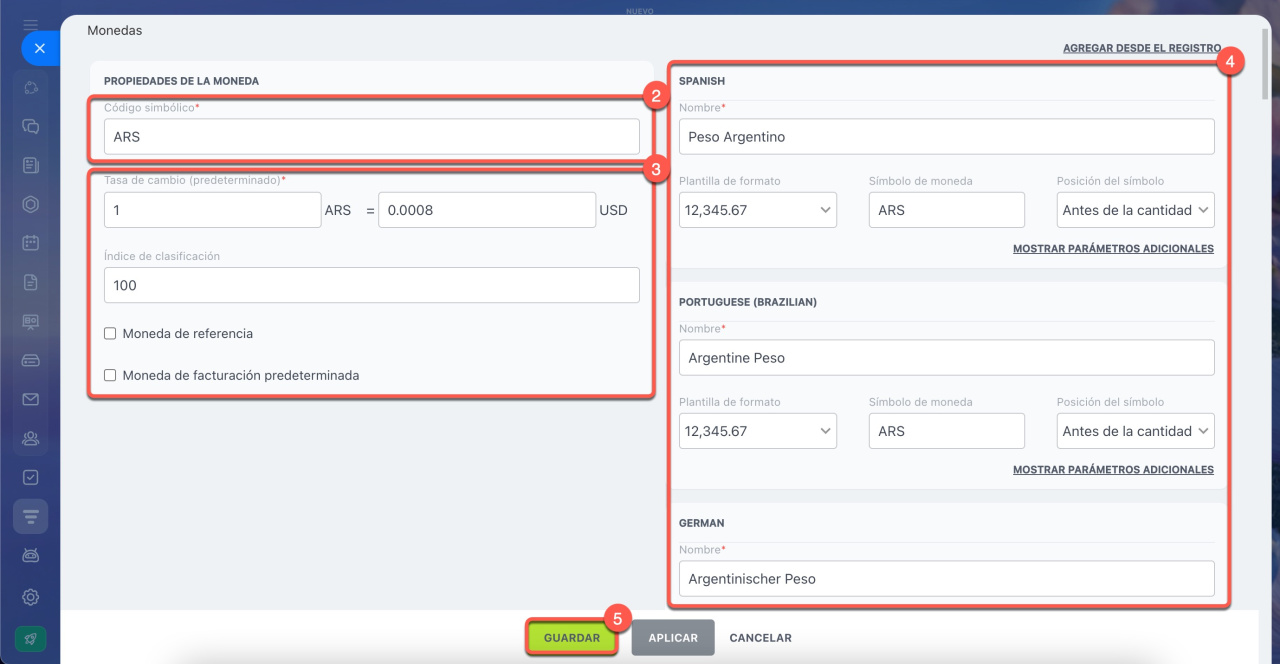Save the currency with Guardar

click(572, 638)
